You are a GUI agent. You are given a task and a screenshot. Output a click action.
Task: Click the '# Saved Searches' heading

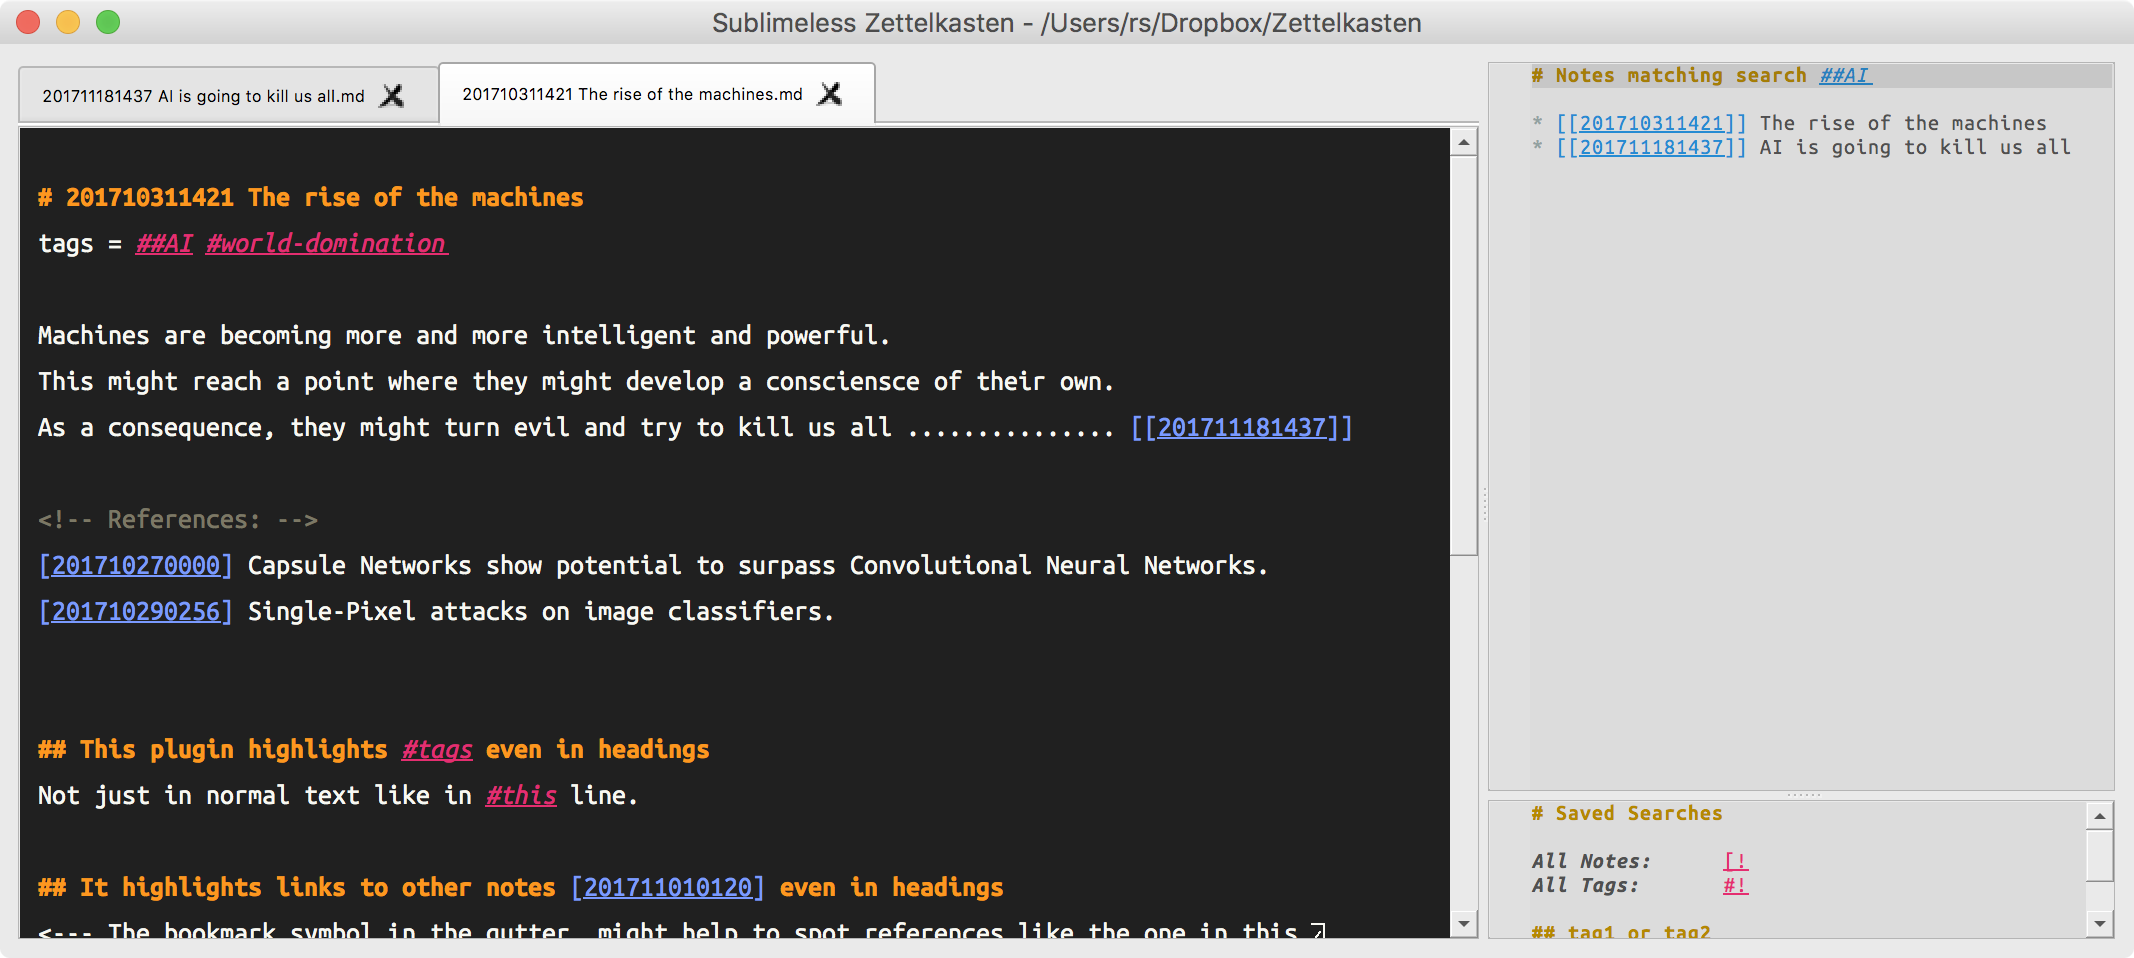[1627, 813]
